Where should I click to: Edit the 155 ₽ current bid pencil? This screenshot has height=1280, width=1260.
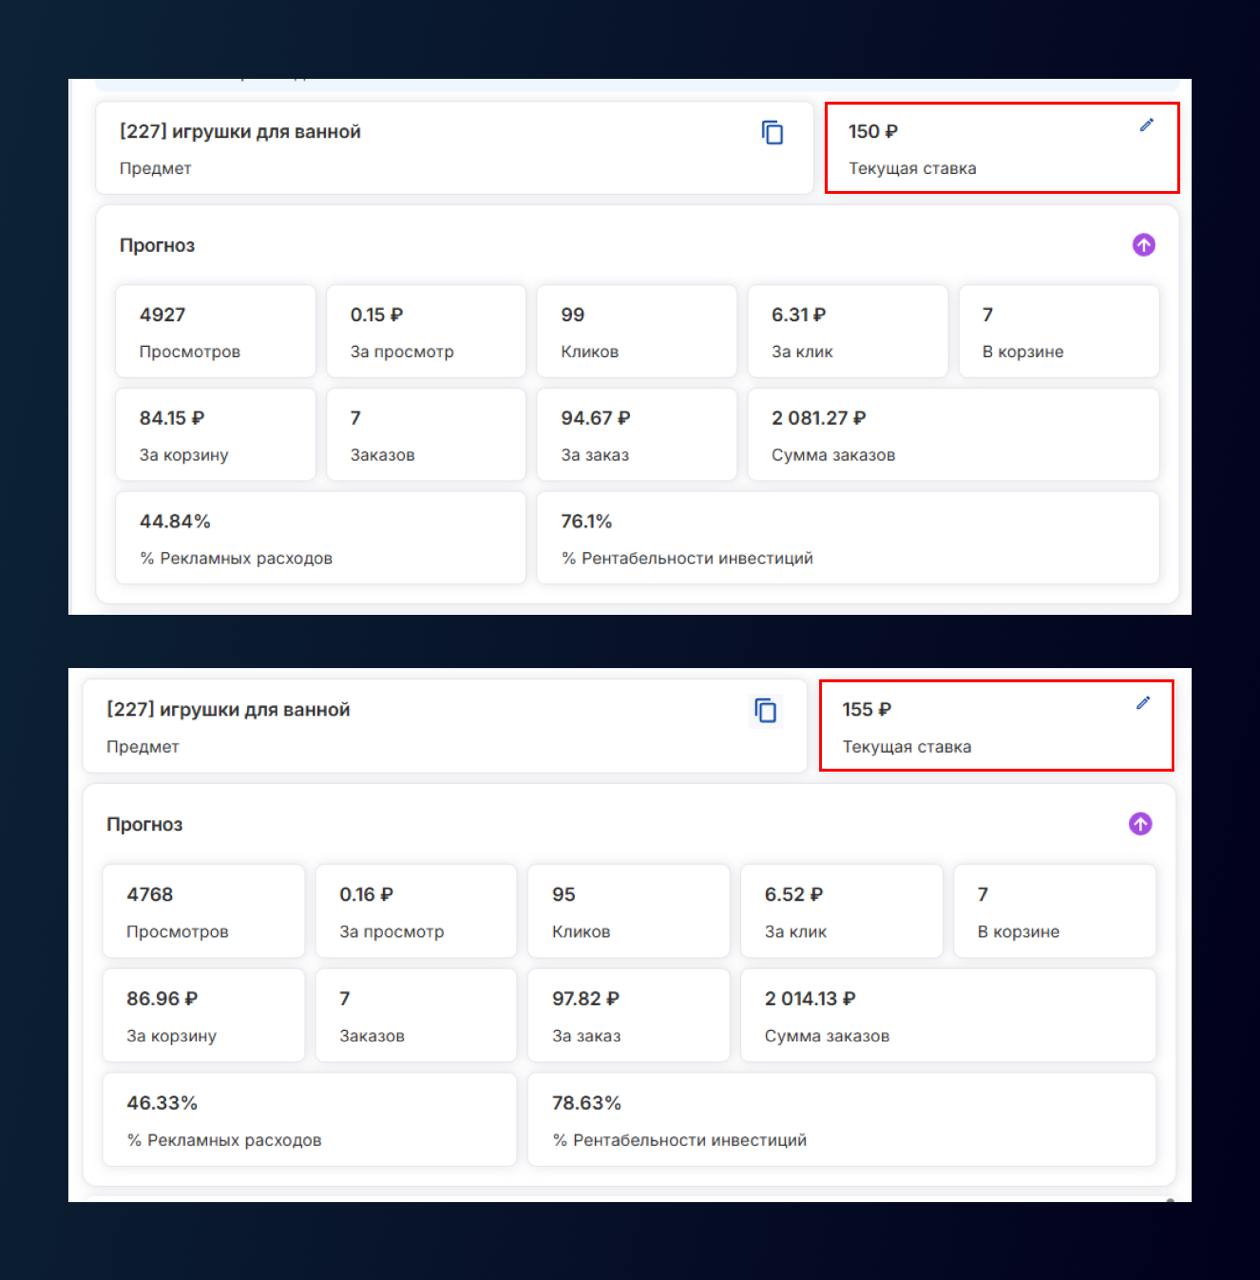(1143, 703)
